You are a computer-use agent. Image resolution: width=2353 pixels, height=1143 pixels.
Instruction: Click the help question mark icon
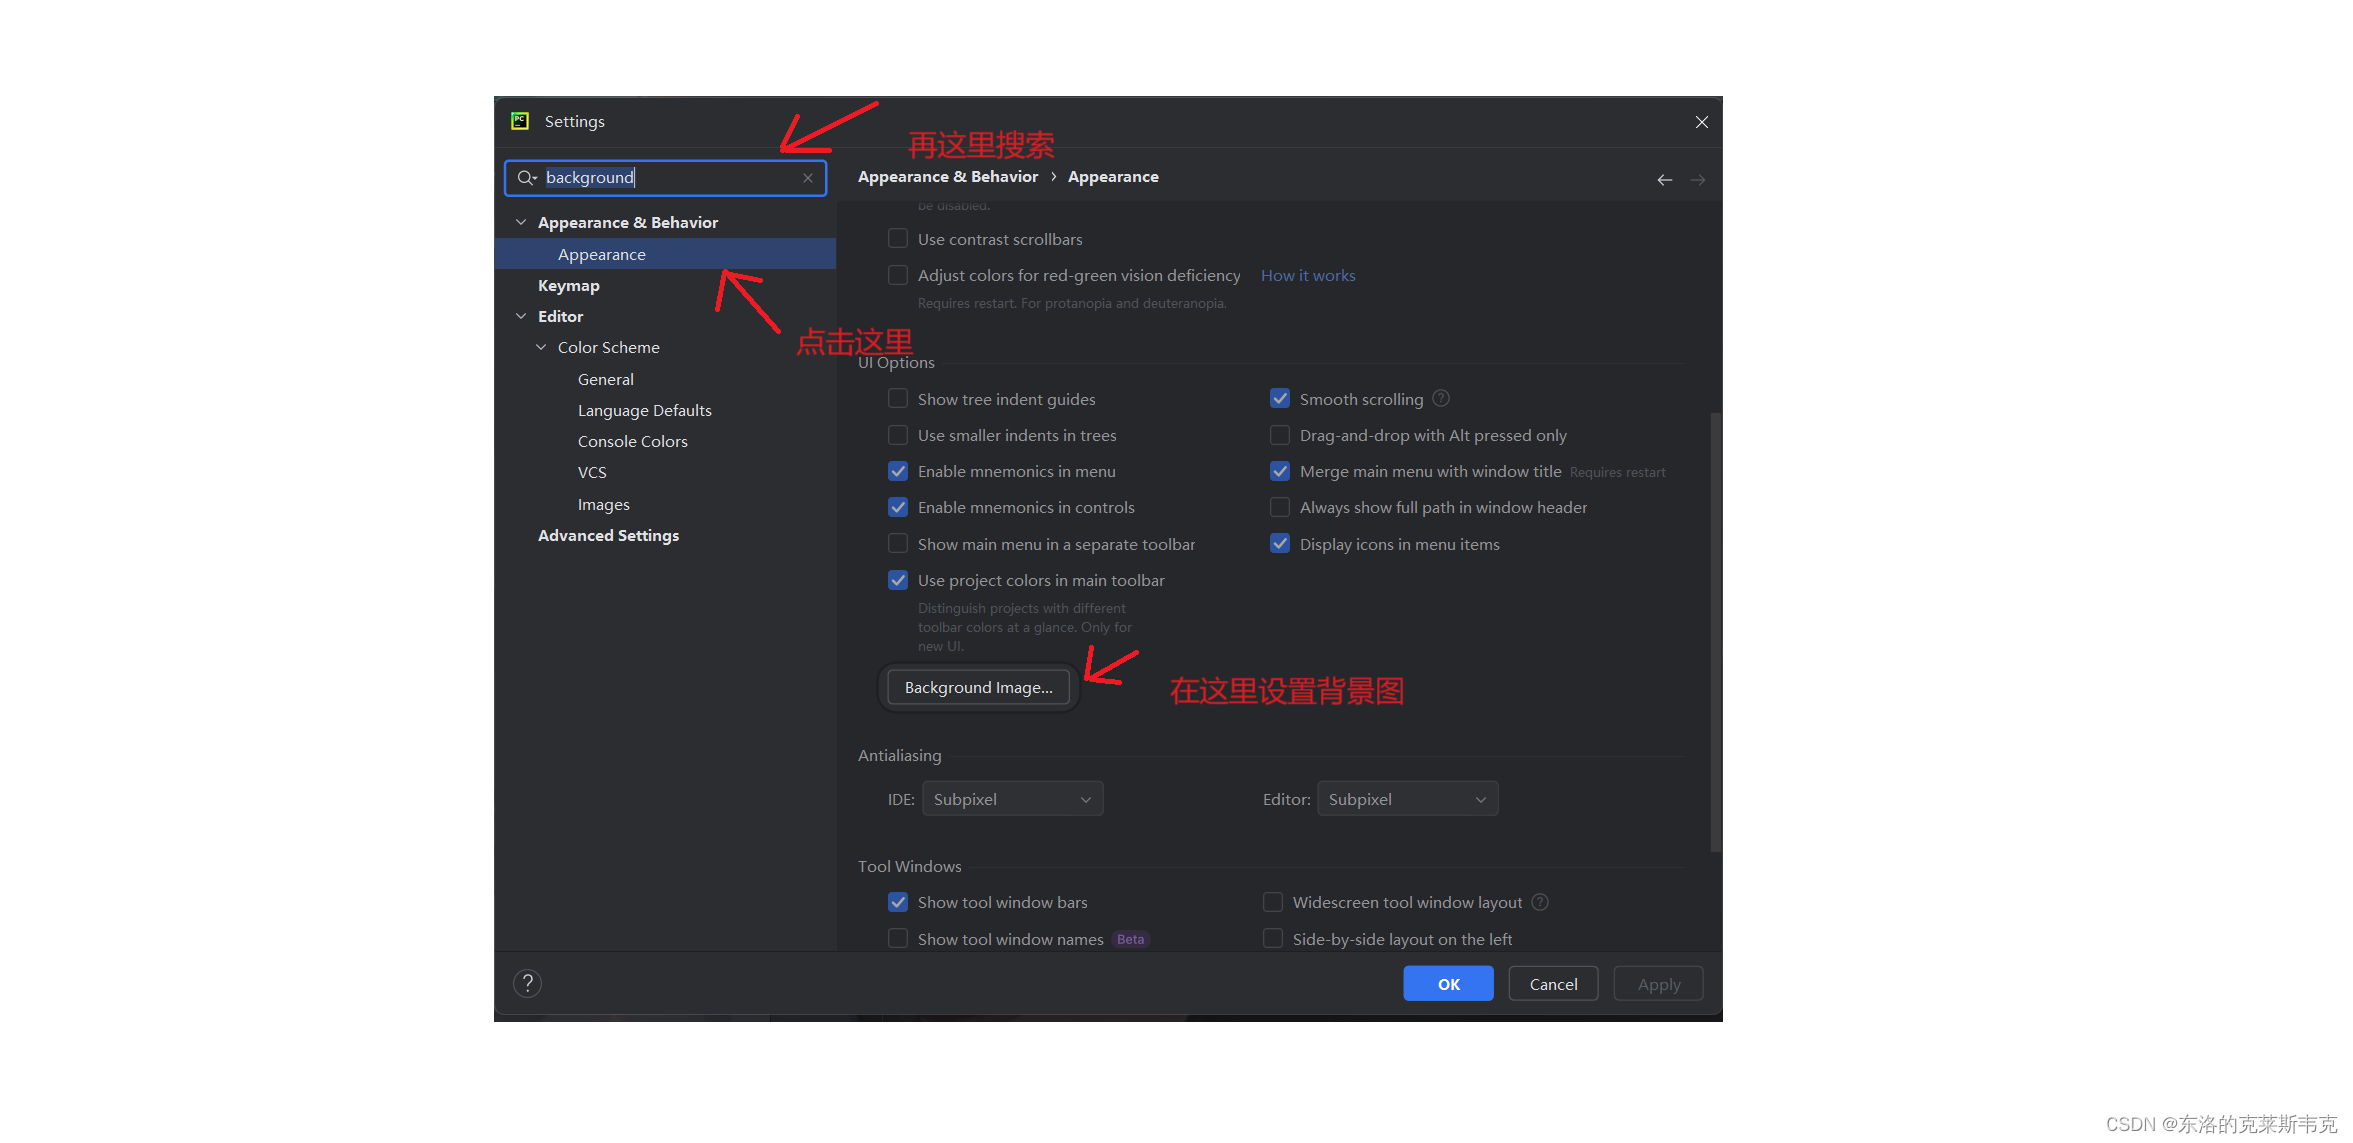click(x=528, y=984)
